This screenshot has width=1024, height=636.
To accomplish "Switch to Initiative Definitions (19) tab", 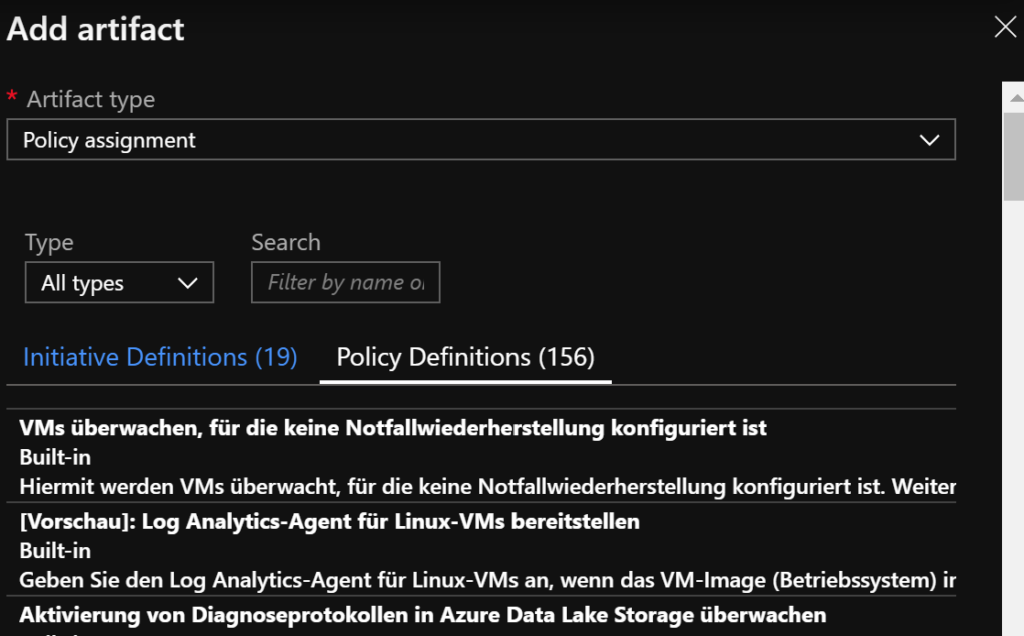I will [160, 357].
